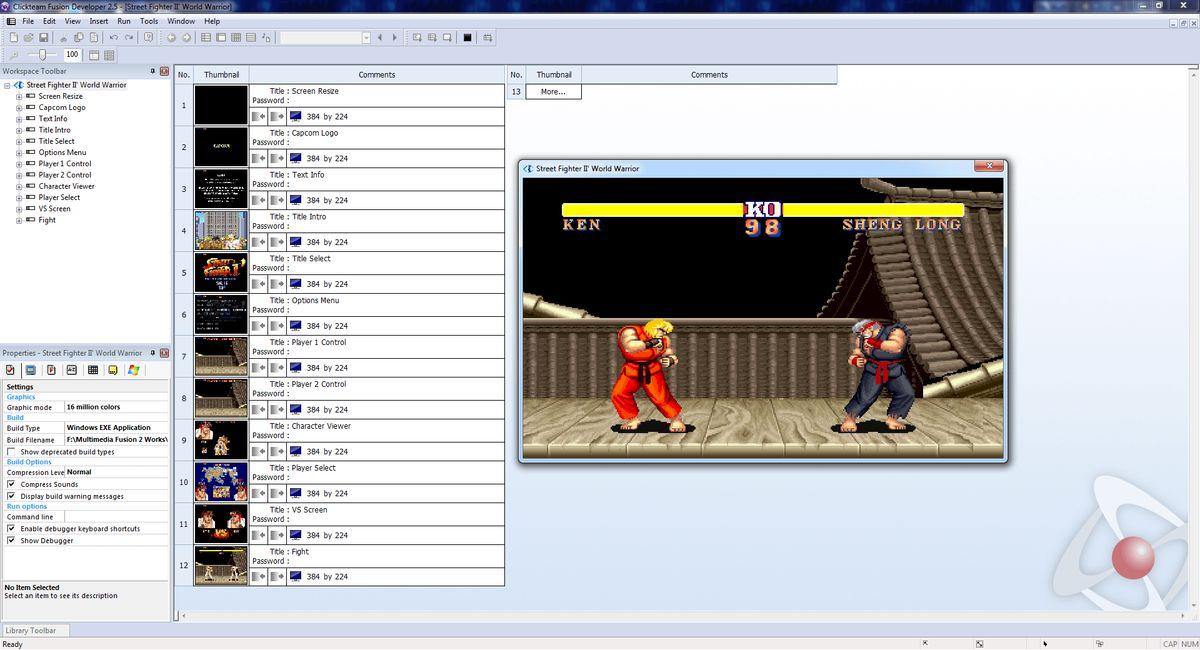
Task: Click the Save toolbar icon
Action: (x=45, y=38)
